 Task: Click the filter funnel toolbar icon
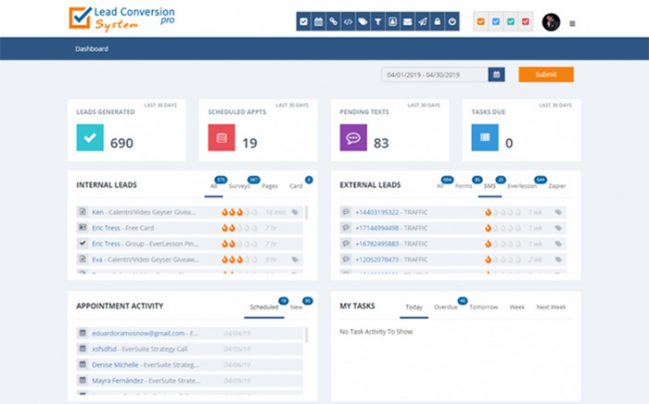coord(377,21)
